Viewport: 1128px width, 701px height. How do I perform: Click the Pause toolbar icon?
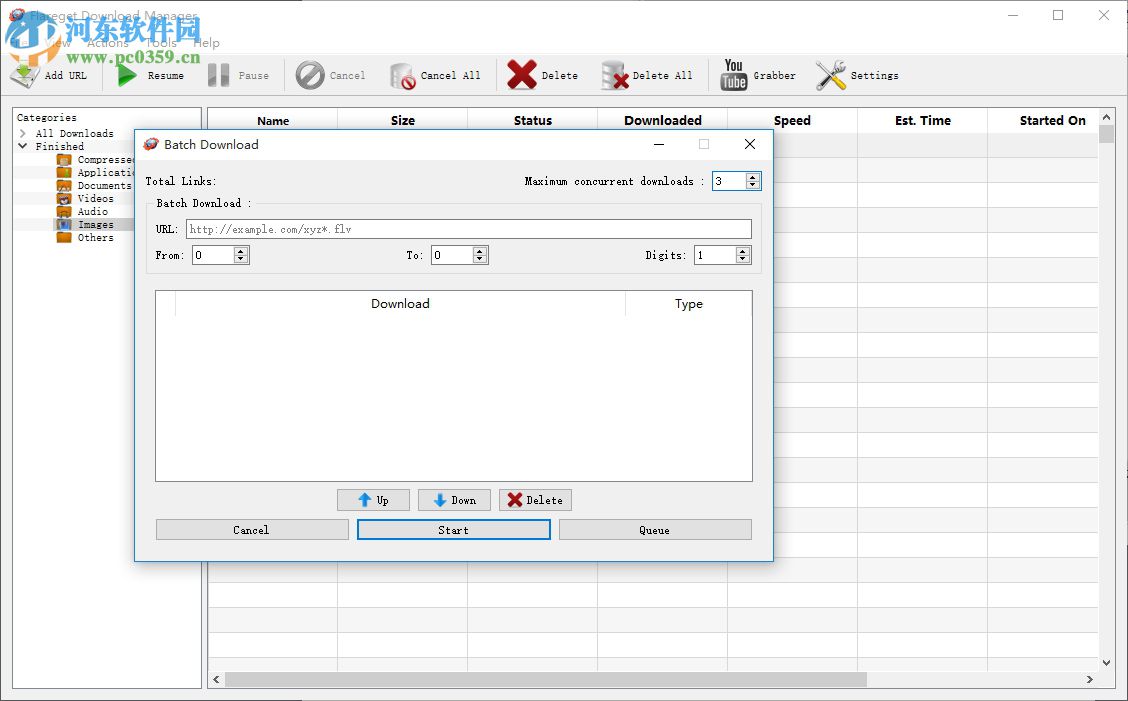point(218,75)
